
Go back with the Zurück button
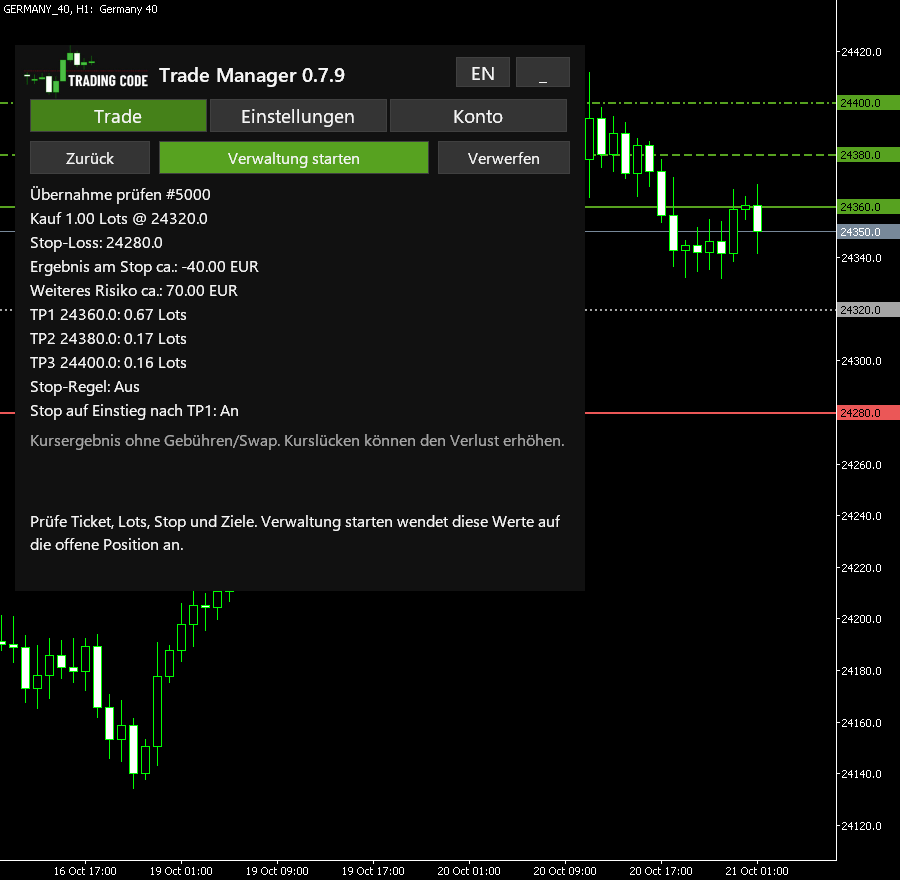coord(90,158)
